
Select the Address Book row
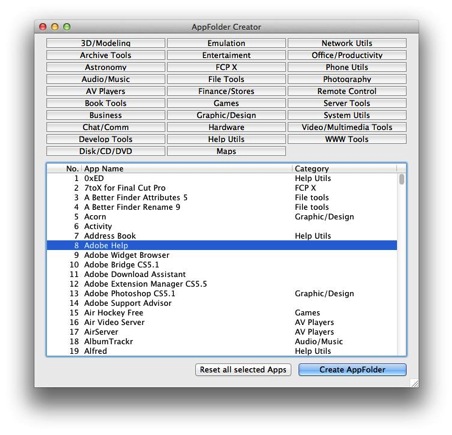pyautogui.click(x=222, y=236)
